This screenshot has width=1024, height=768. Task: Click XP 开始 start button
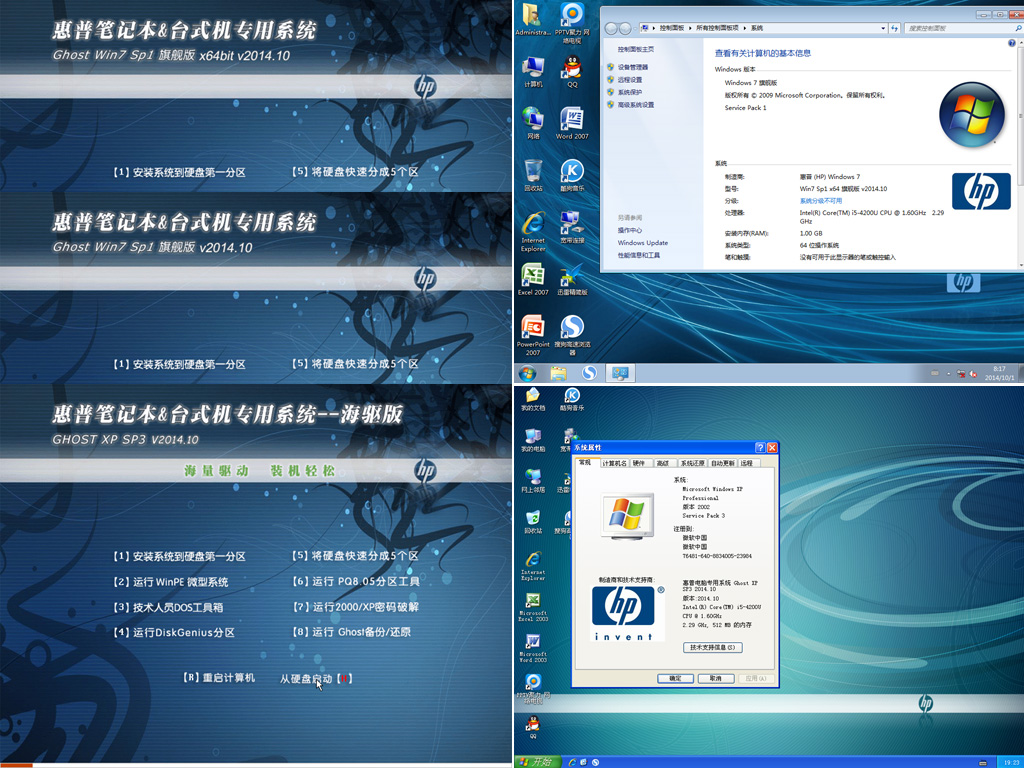pyautogui.click(x=536, y=762)
